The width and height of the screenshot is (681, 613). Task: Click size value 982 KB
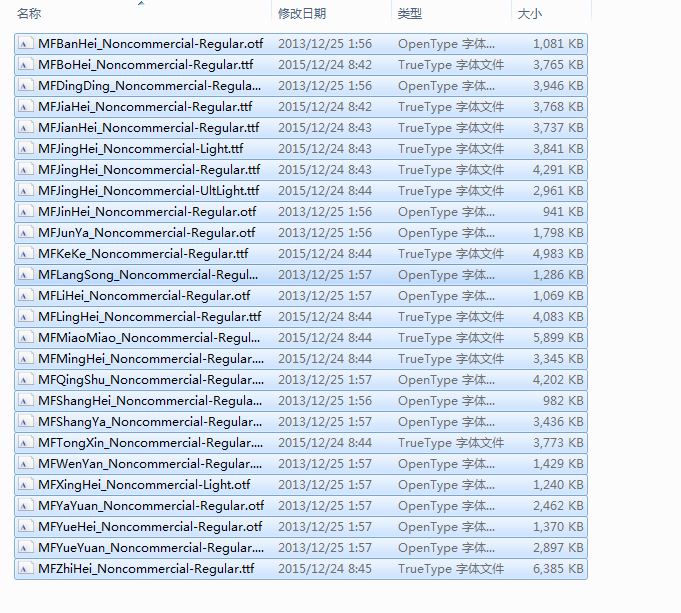563,401
